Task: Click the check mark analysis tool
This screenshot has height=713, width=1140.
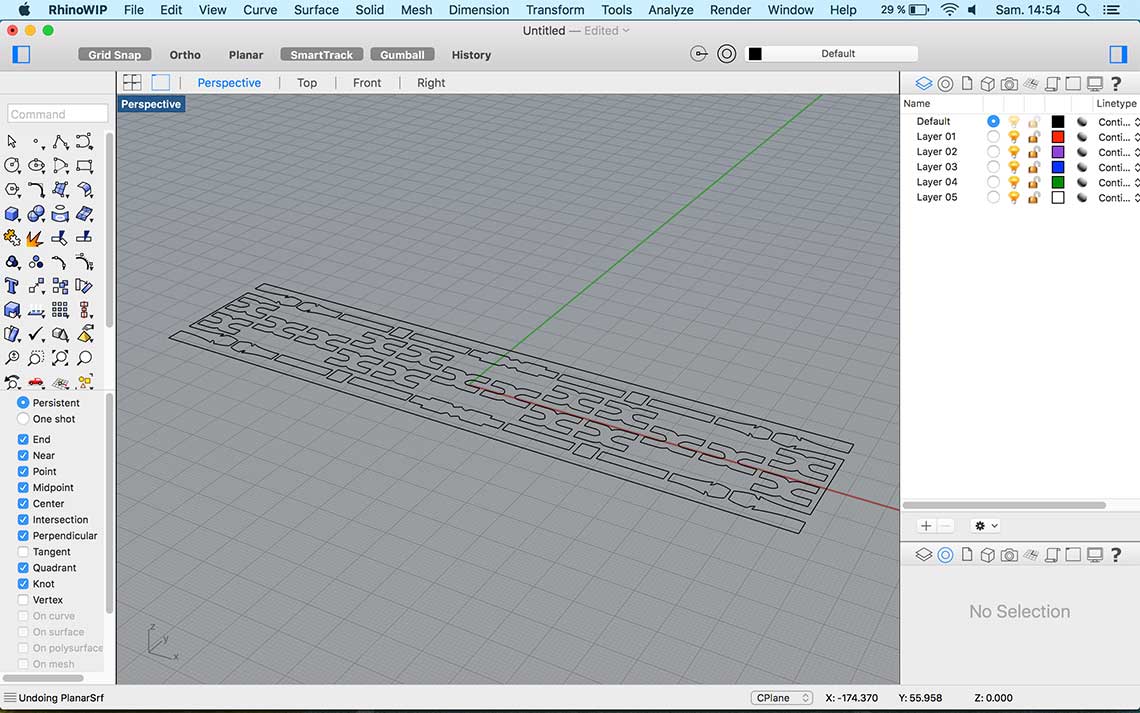Action: [36, 334]
